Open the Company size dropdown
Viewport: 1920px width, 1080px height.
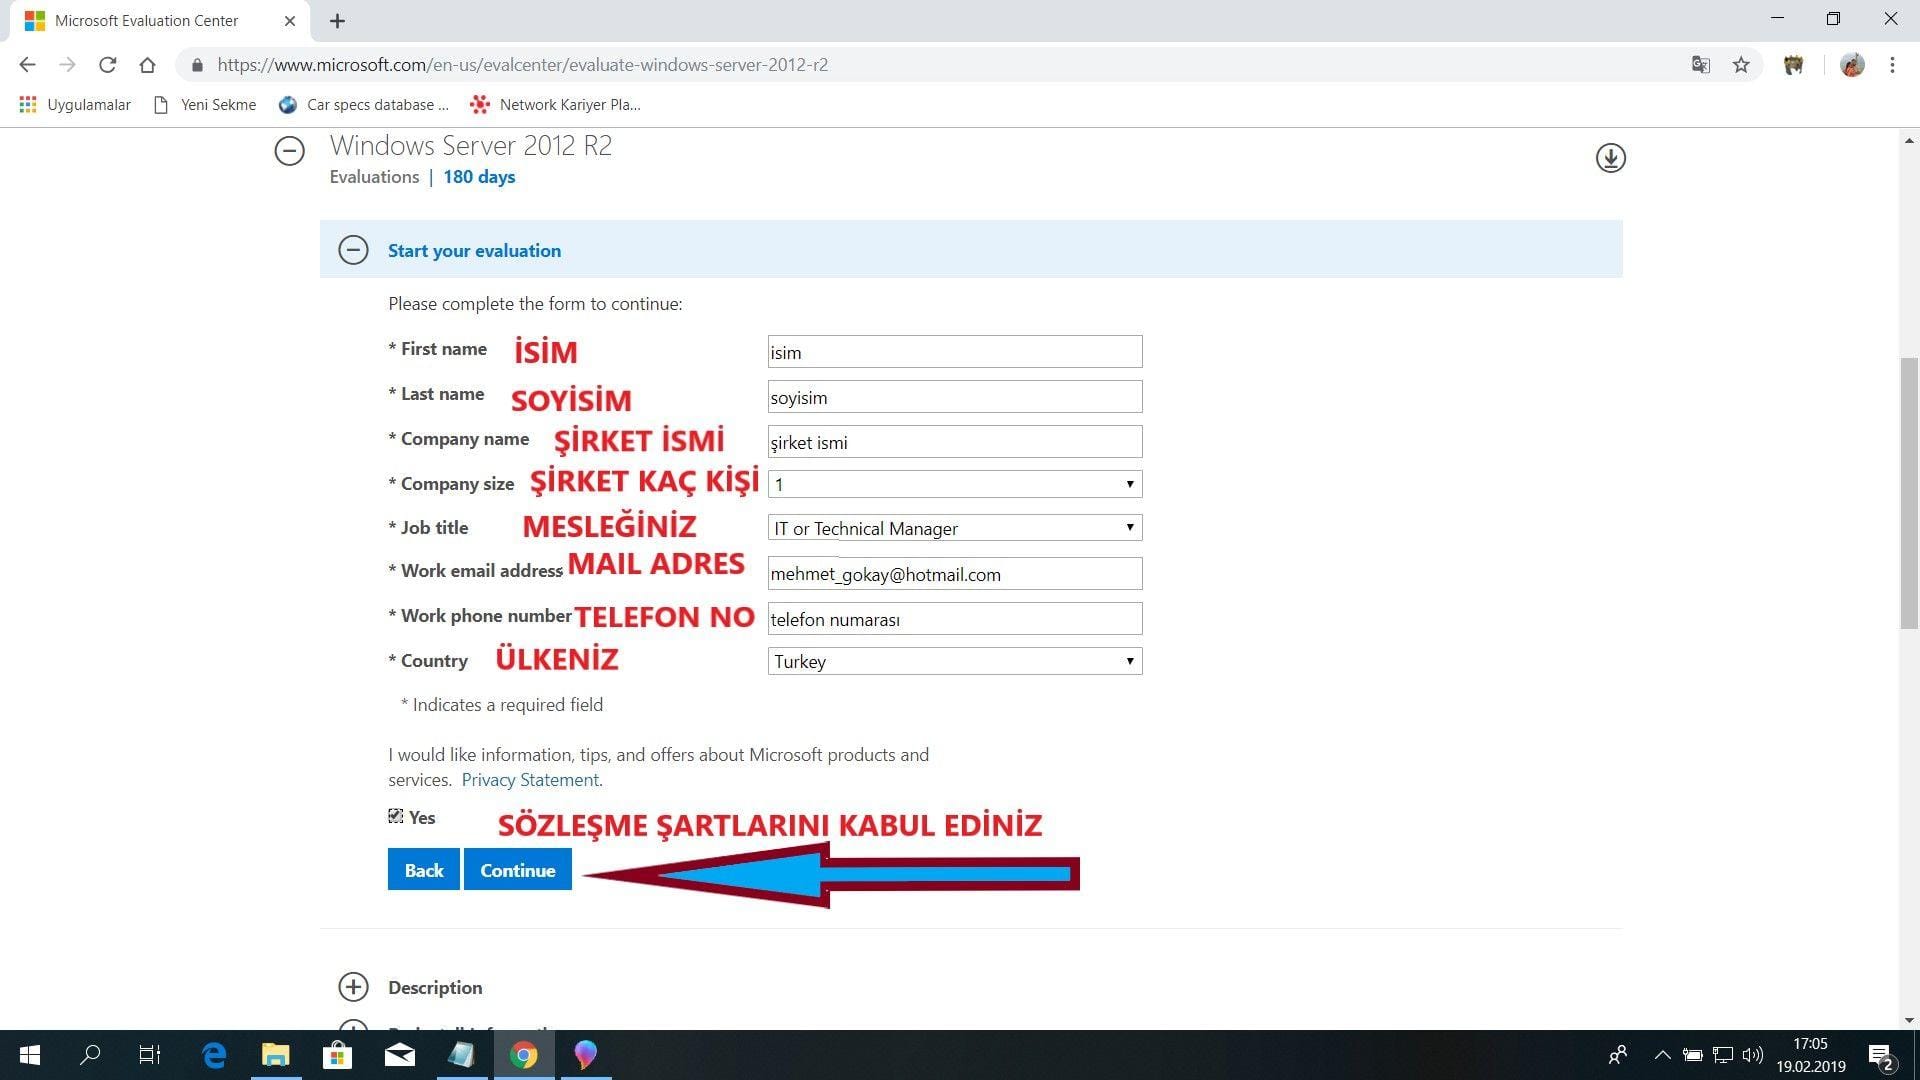tap(955, 484)
